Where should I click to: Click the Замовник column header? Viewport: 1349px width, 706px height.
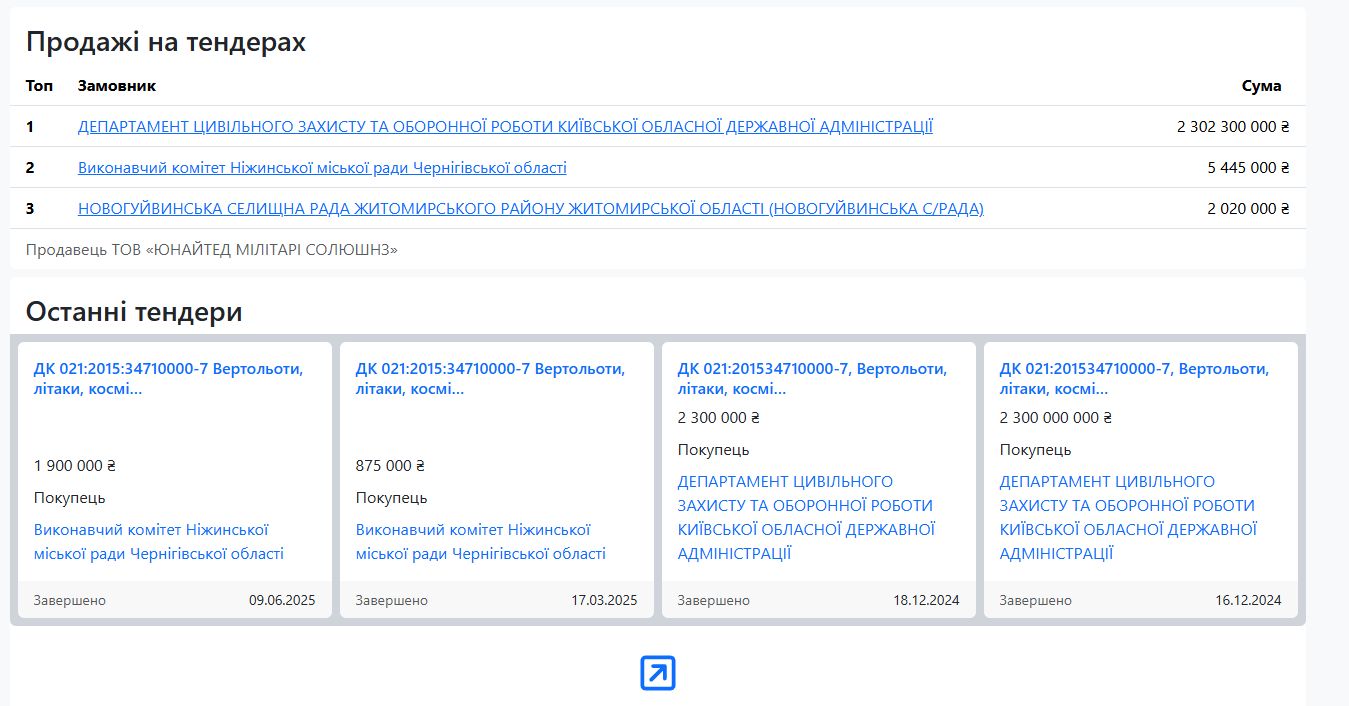coord(117,86)
